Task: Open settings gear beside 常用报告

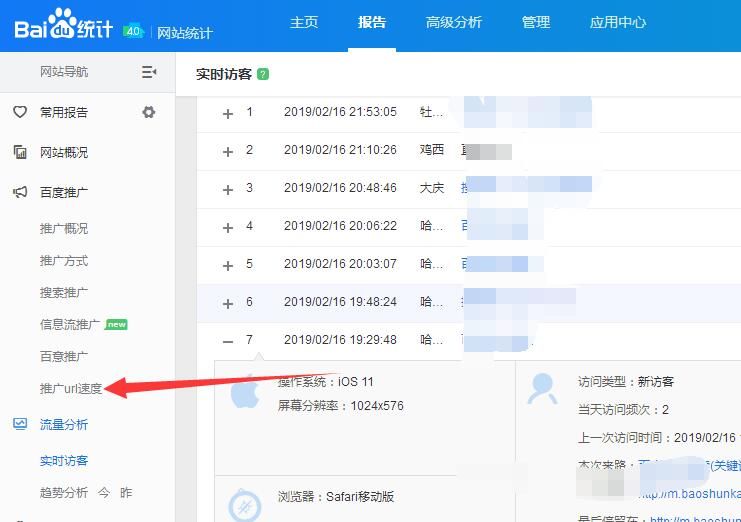Action: tap(149, 112)
